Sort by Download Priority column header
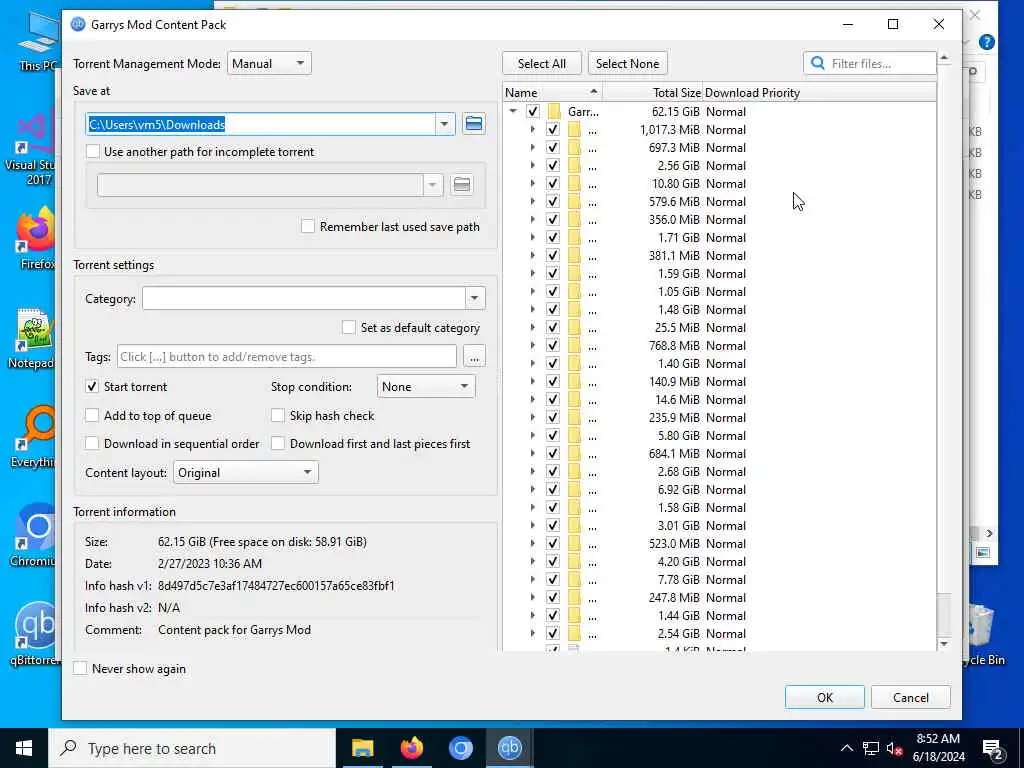The height and width of the screenshot is (768, 1024). 819,93
